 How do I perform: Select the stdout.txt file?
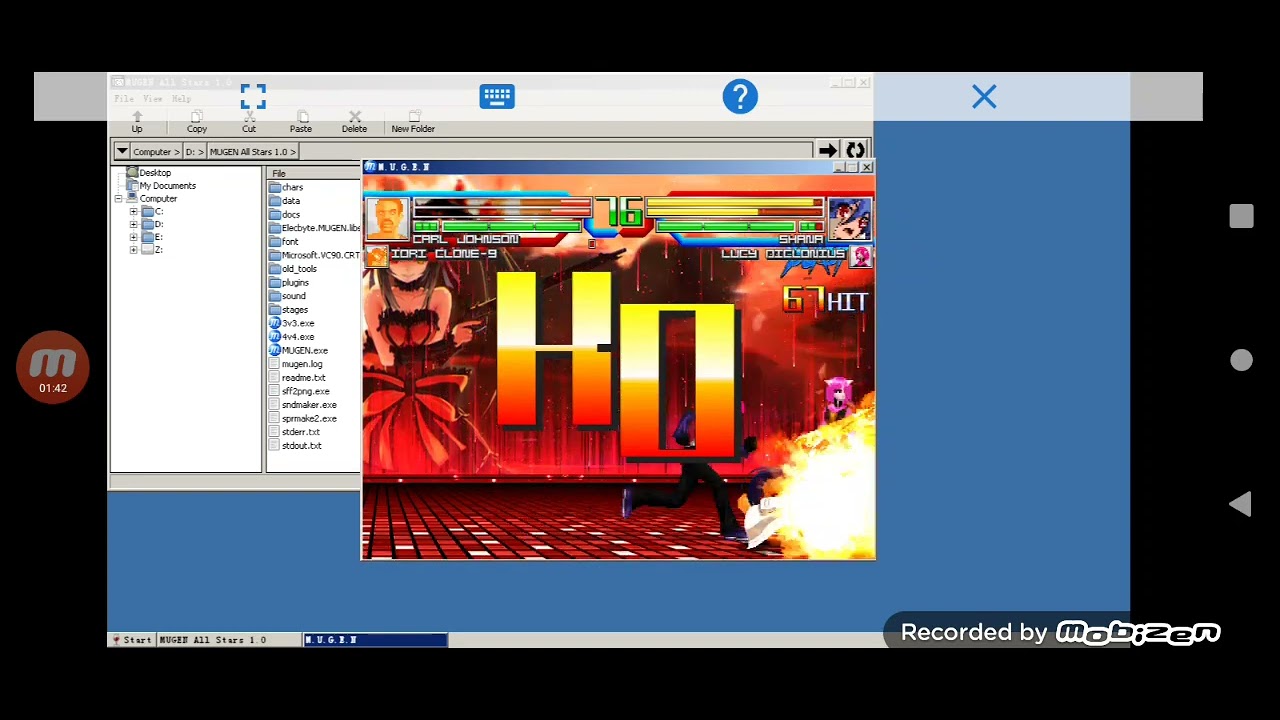tap(295, 446)
